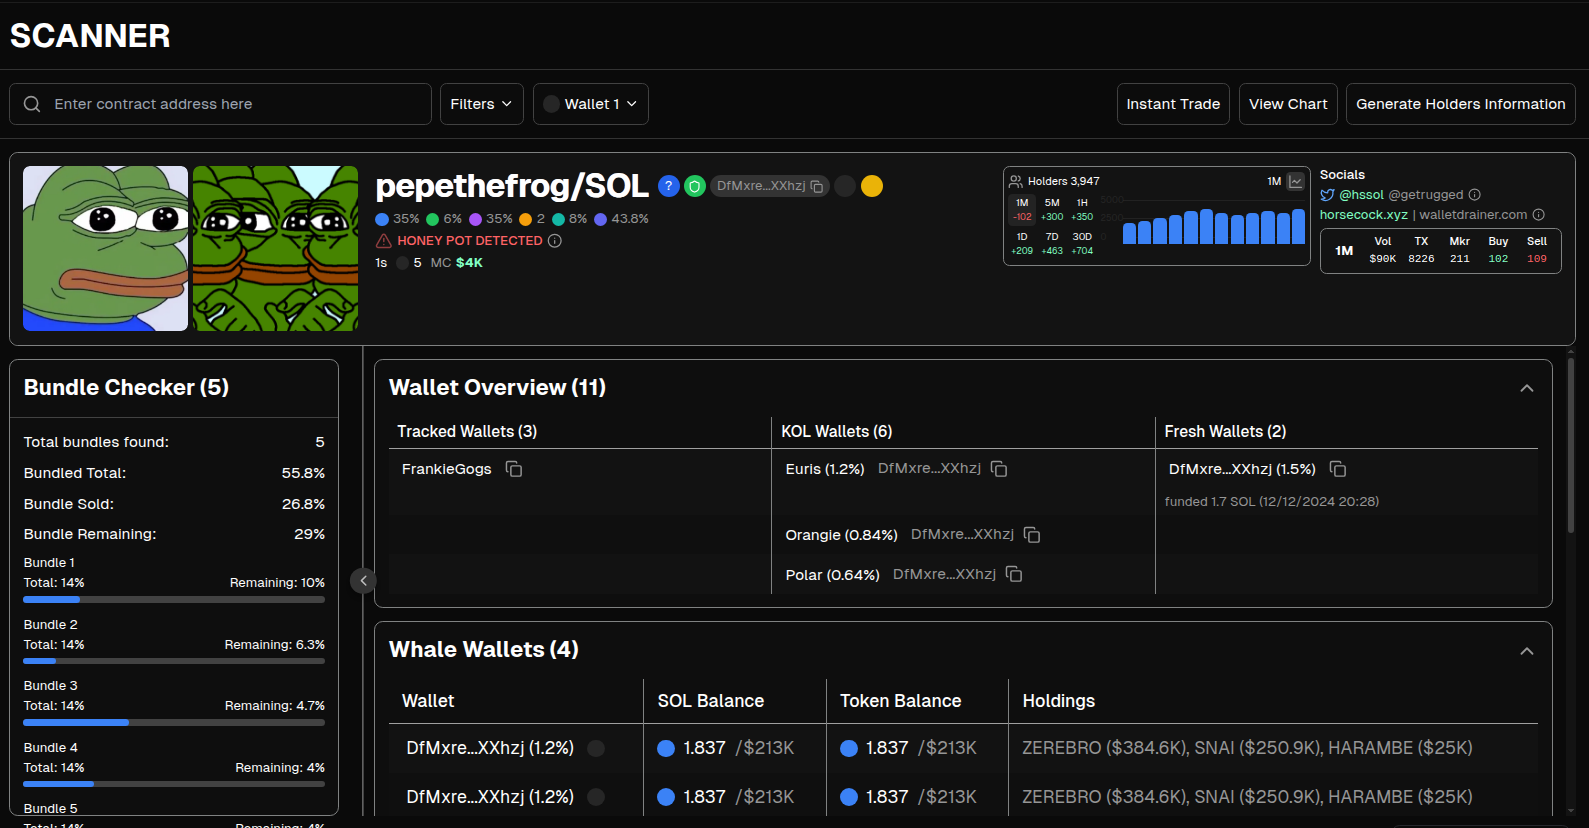Copy the fresh wallet DfMxre...XXhzj (1.5%) address
The height and width of the screenshot is (828, 1589).
[x=1338, y=469]
